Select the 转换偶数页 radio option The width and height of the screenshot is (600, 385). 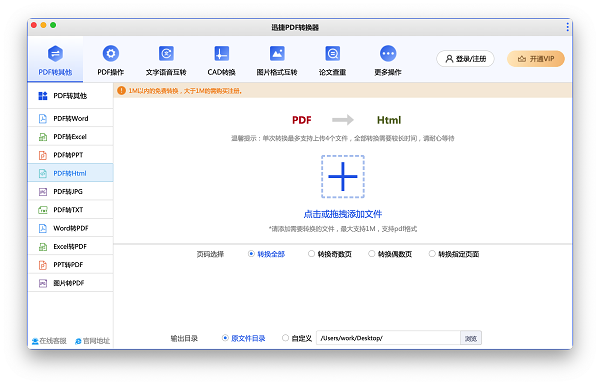point(390,254)
